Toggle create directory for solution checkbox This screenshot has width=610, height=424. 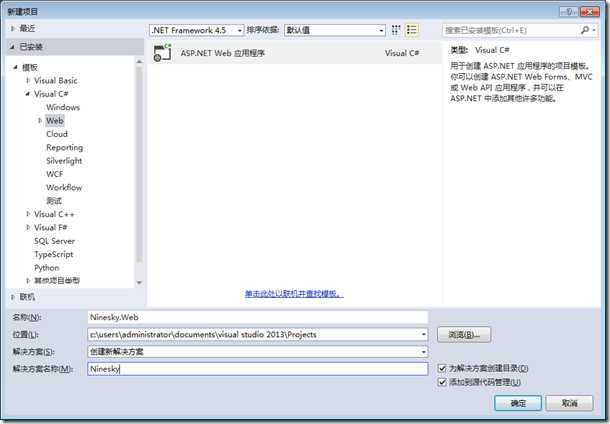pos(442,368)
